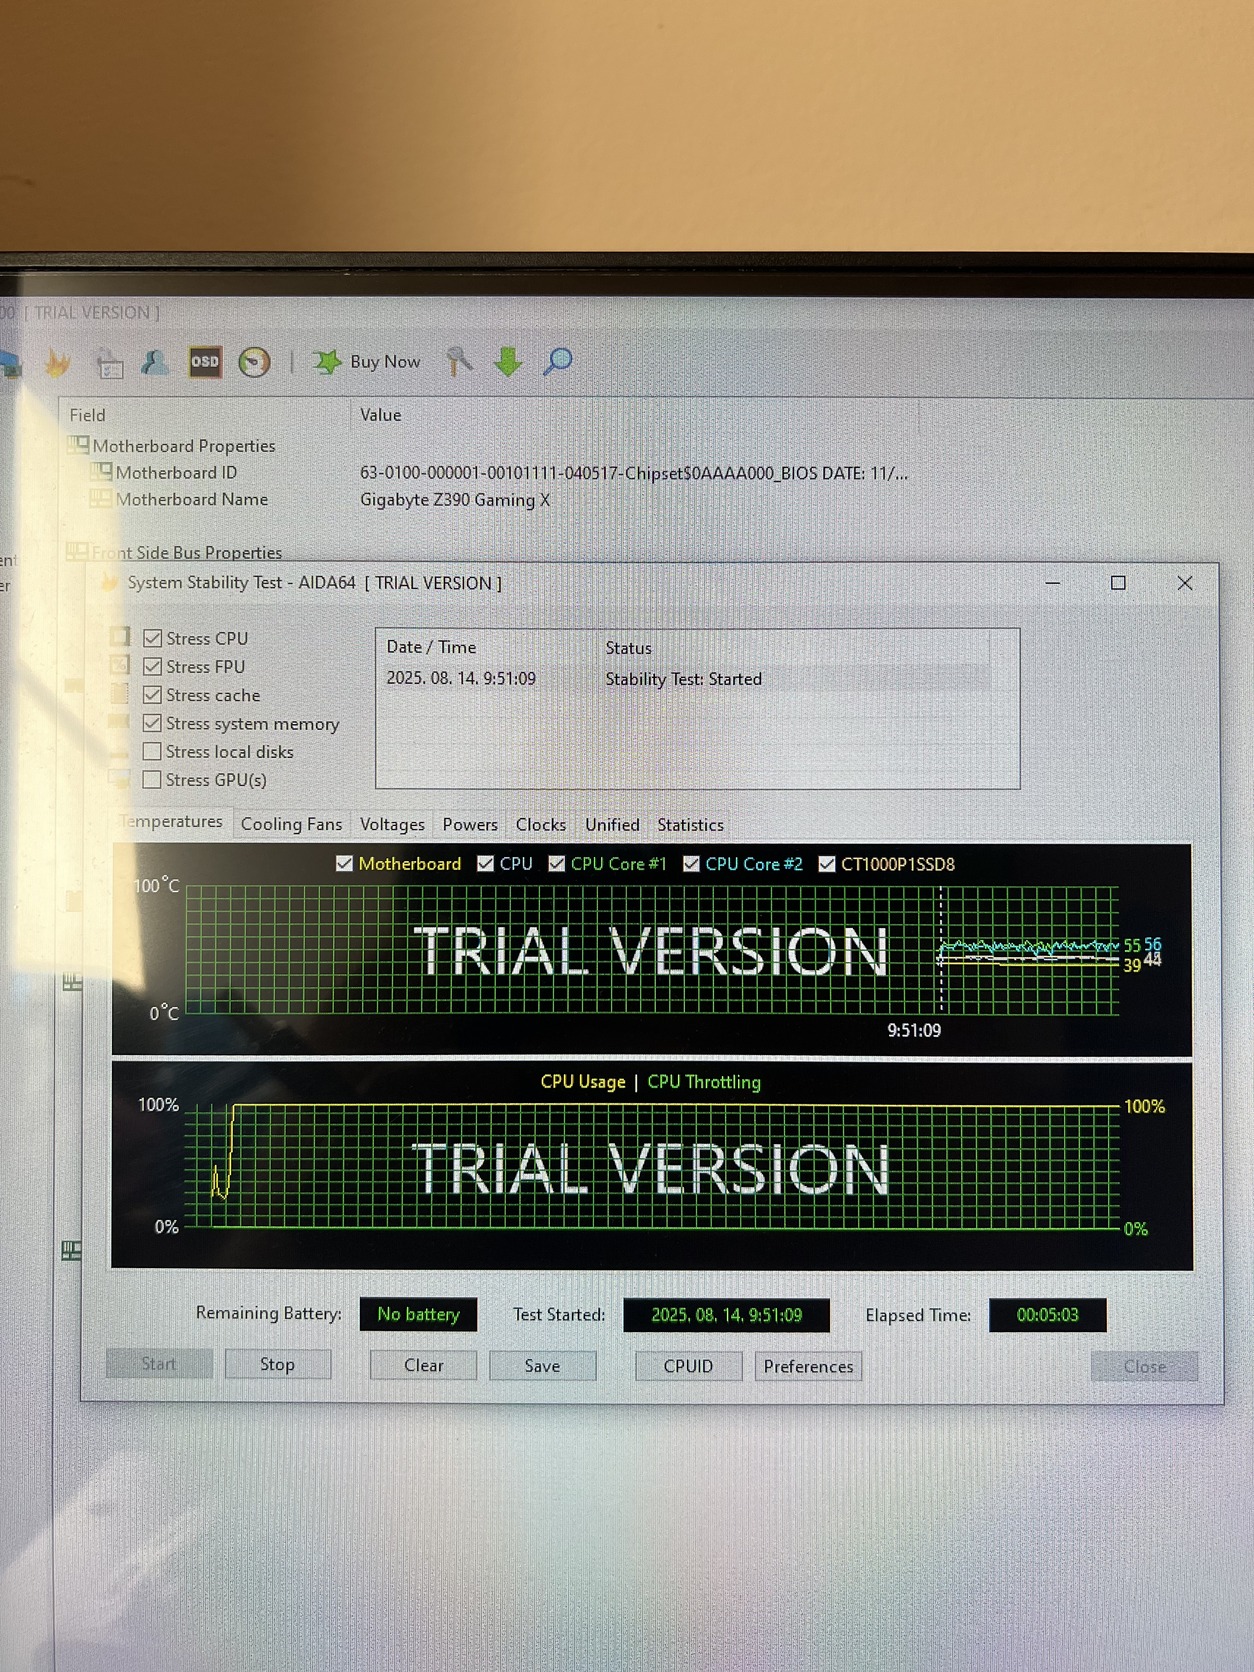Open the Statistics tab
This screenshot has height=1672, width=1254.
[x=690, y=825]
